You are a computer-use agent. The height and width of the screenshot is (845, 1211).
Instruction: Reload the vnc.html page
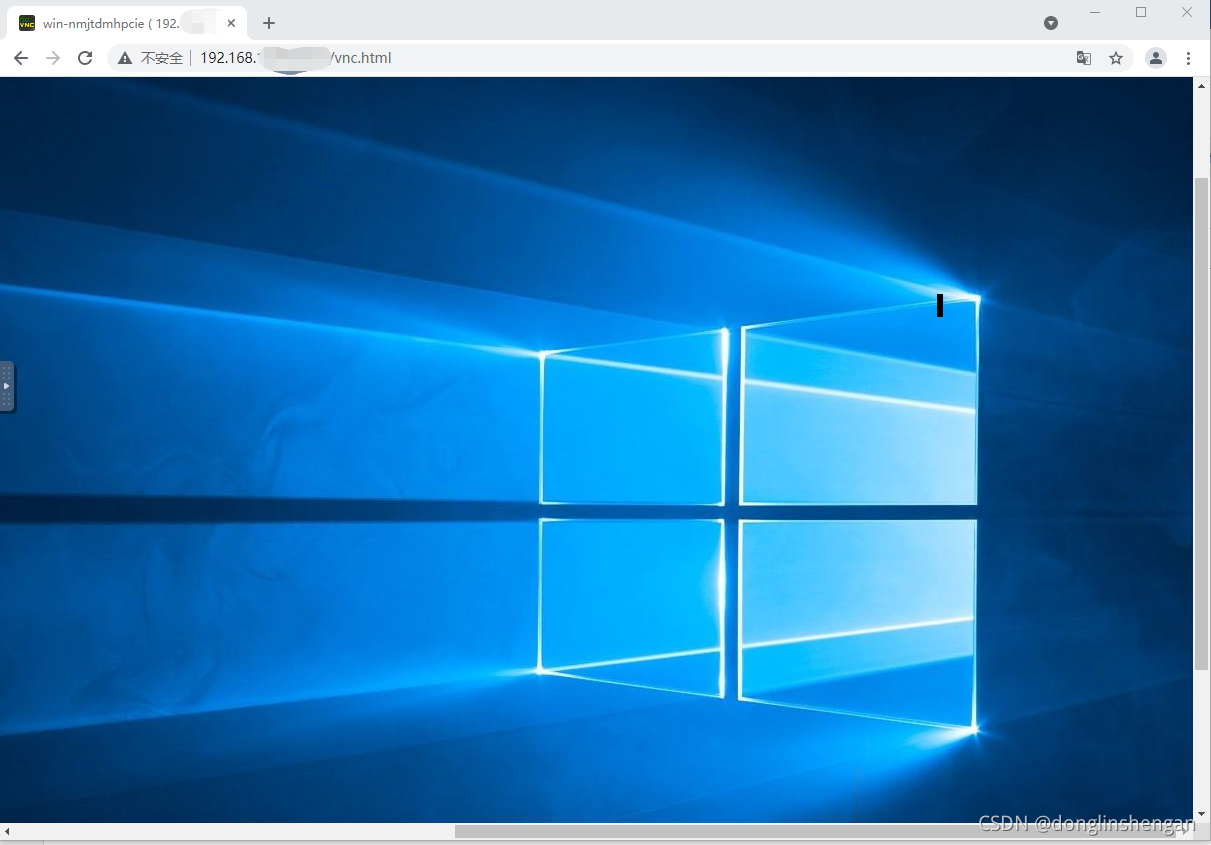click(85, 58)
